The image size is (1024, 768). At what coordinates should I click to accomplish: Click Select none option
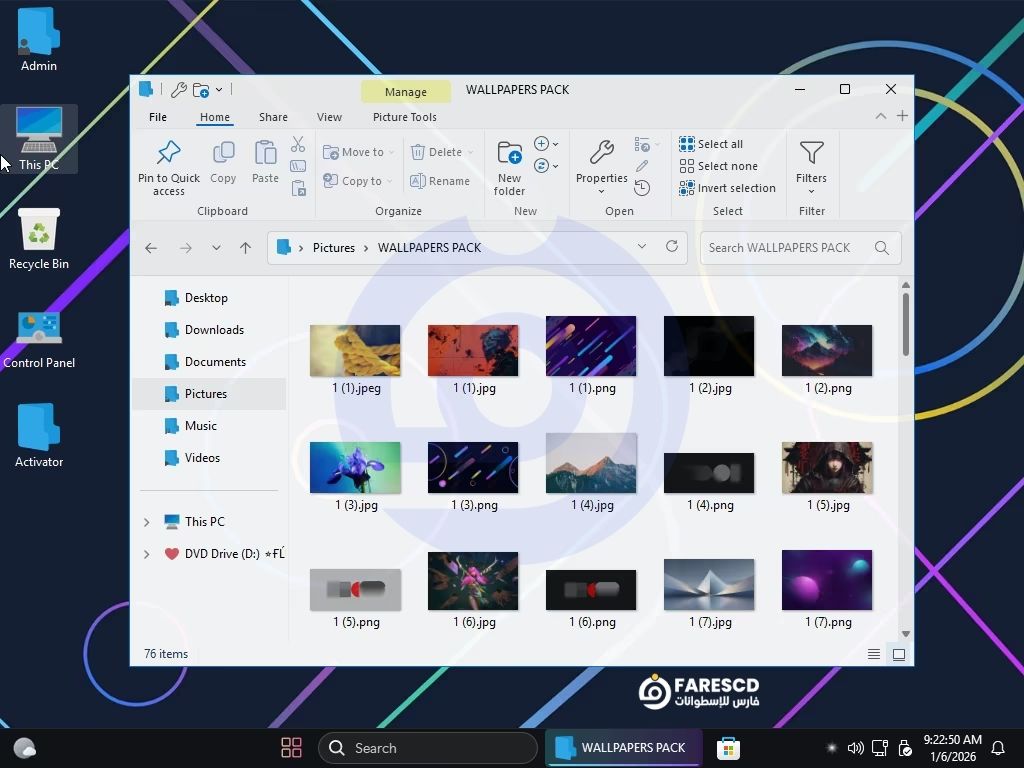click(718, 166)
